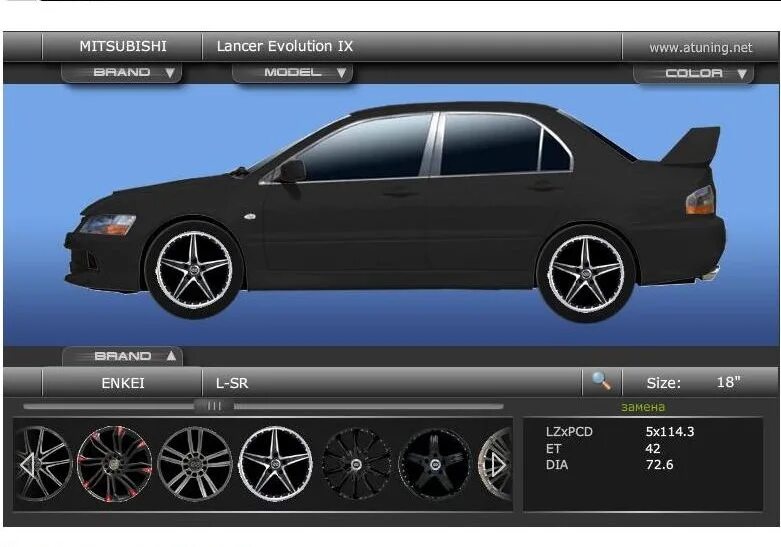Open the COLOR dropdown
Viewport: 781px width, 547px height.
click(693, 73)
